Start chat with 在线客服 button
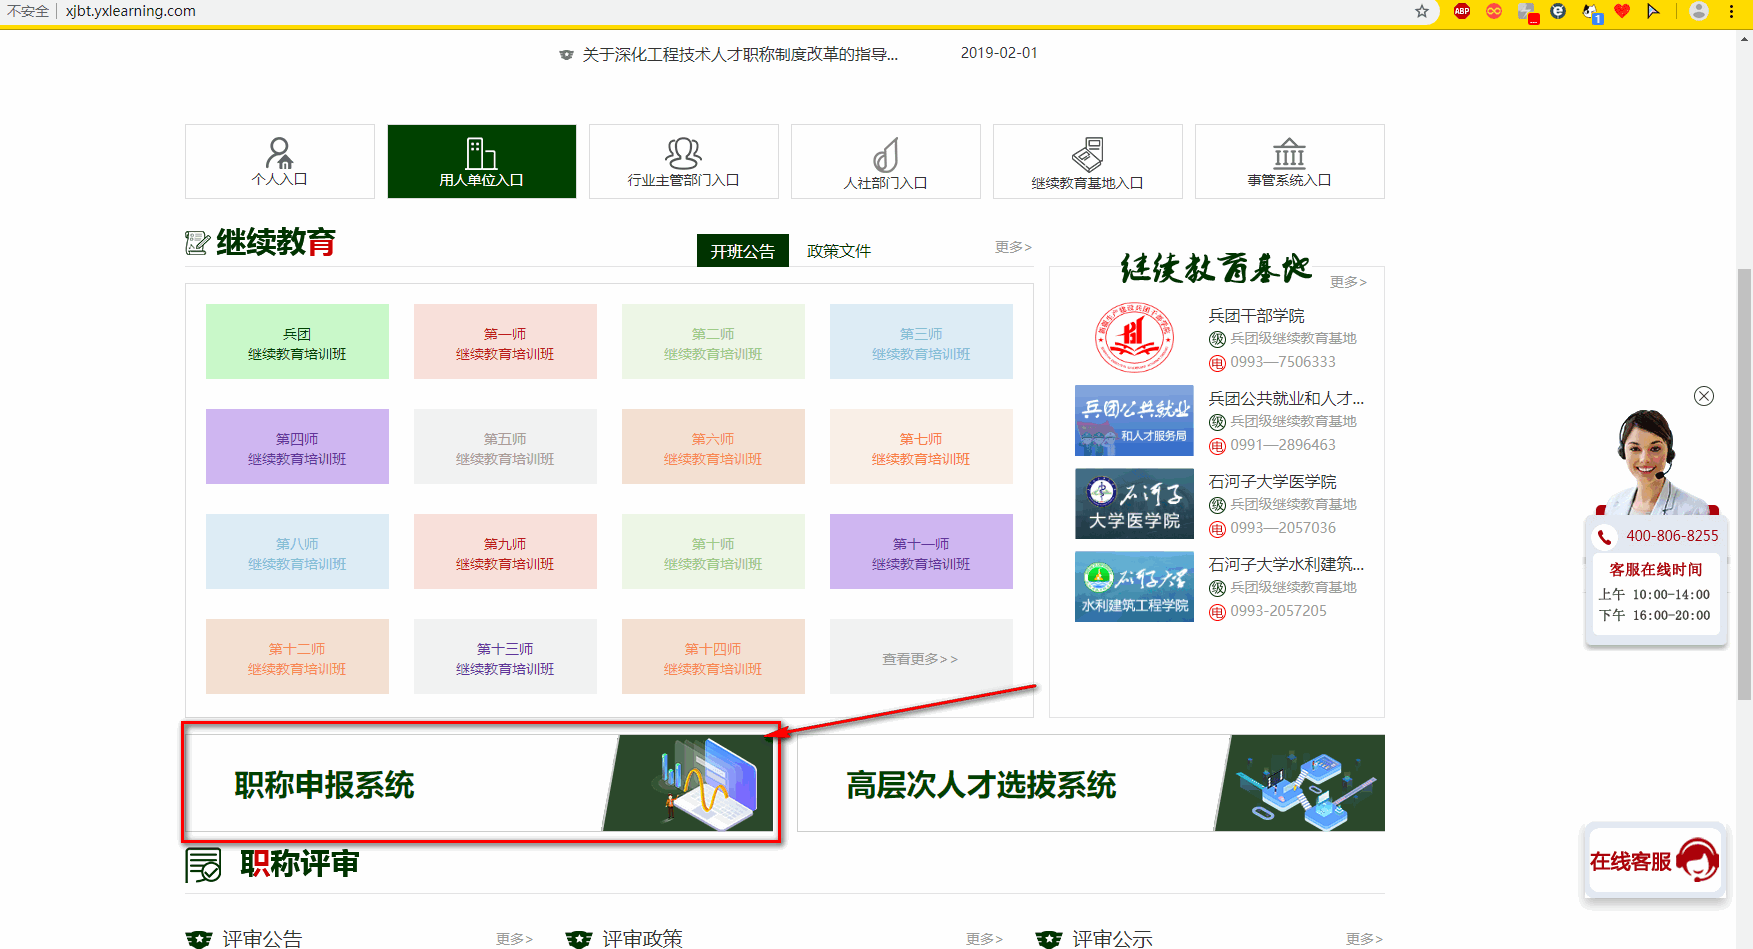This screenshot has width=1753, height=949. pos(1654,861)
